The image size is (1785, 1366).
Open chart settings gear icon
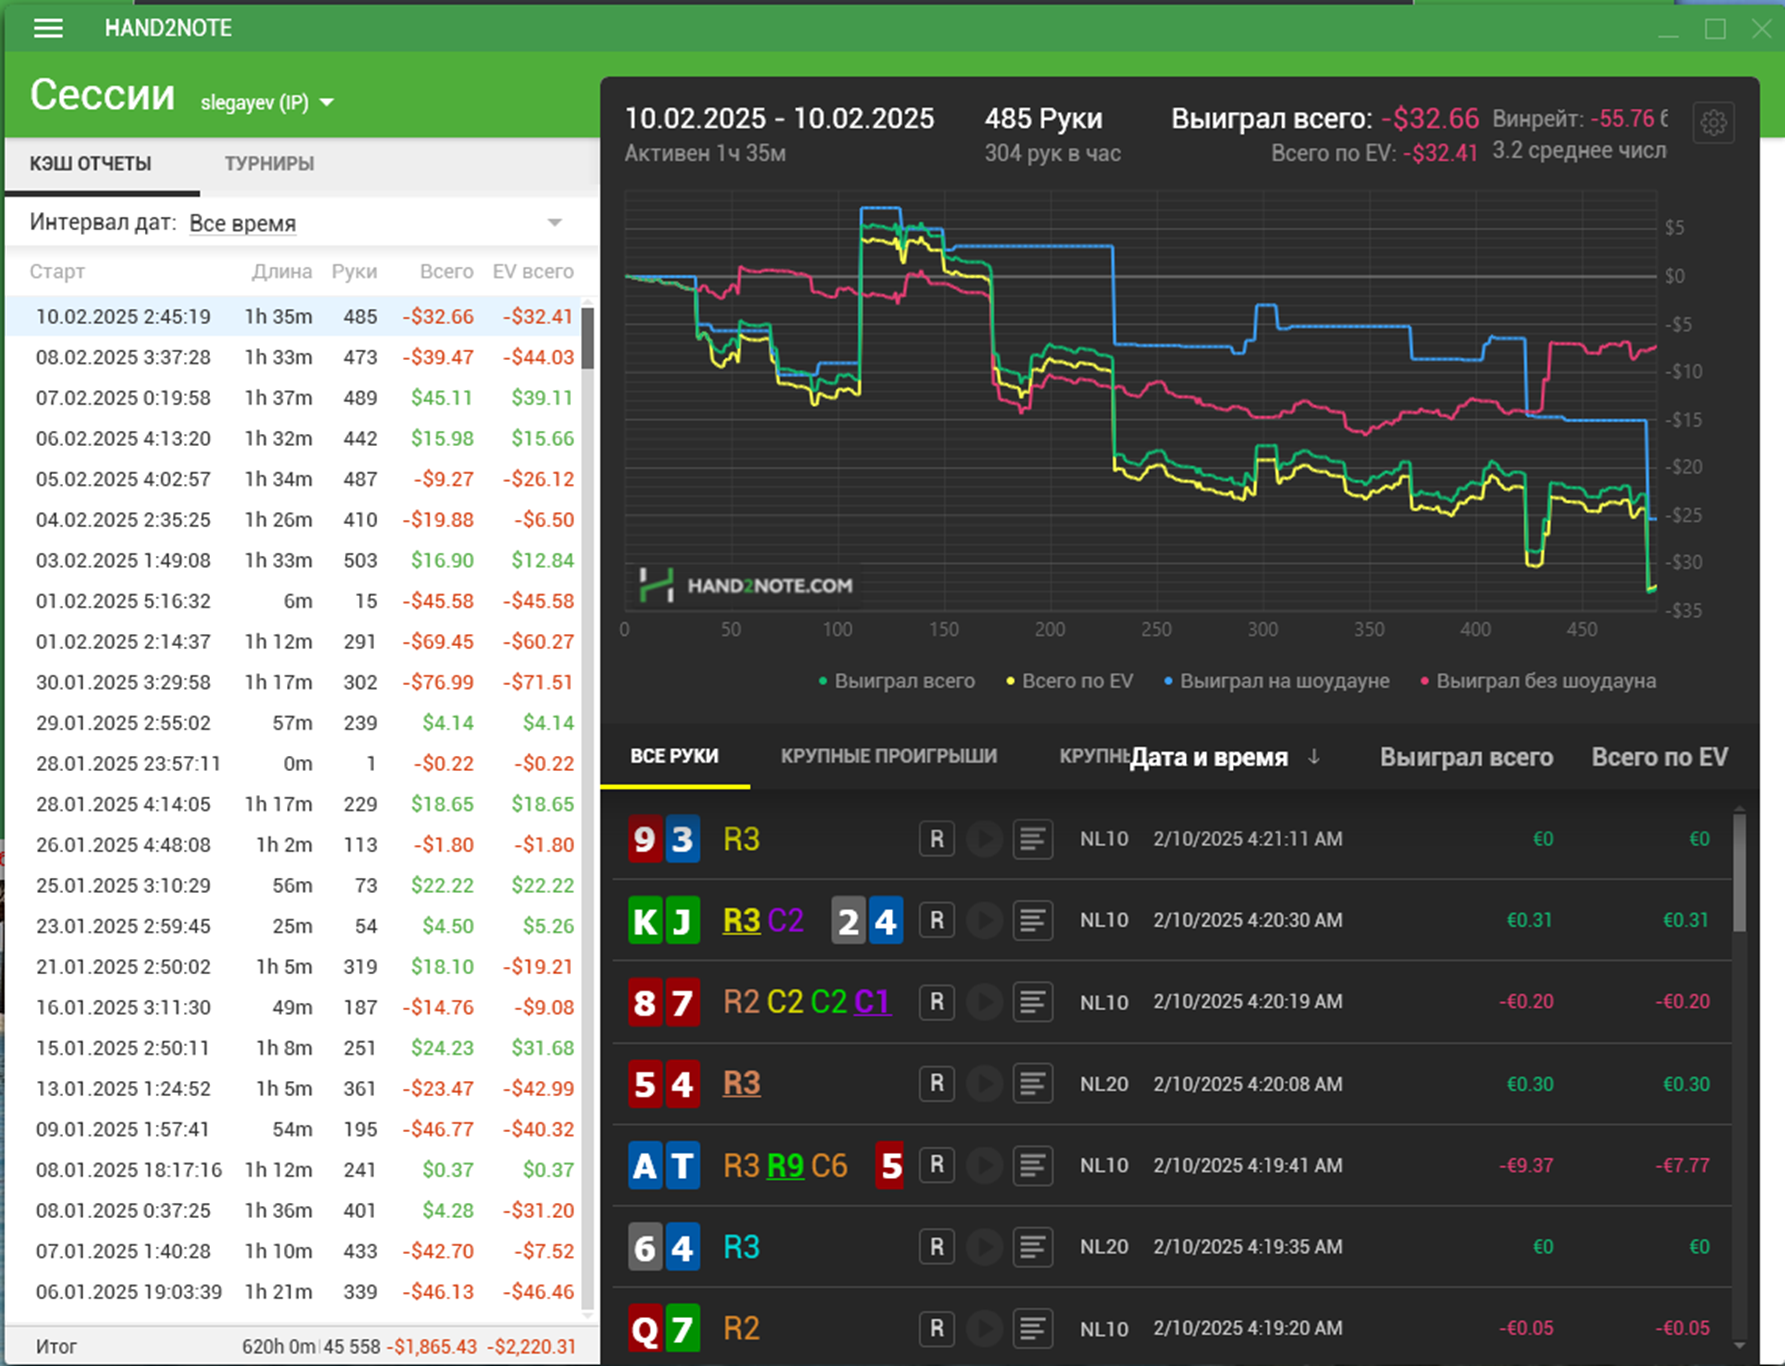tap(1714, 123)
